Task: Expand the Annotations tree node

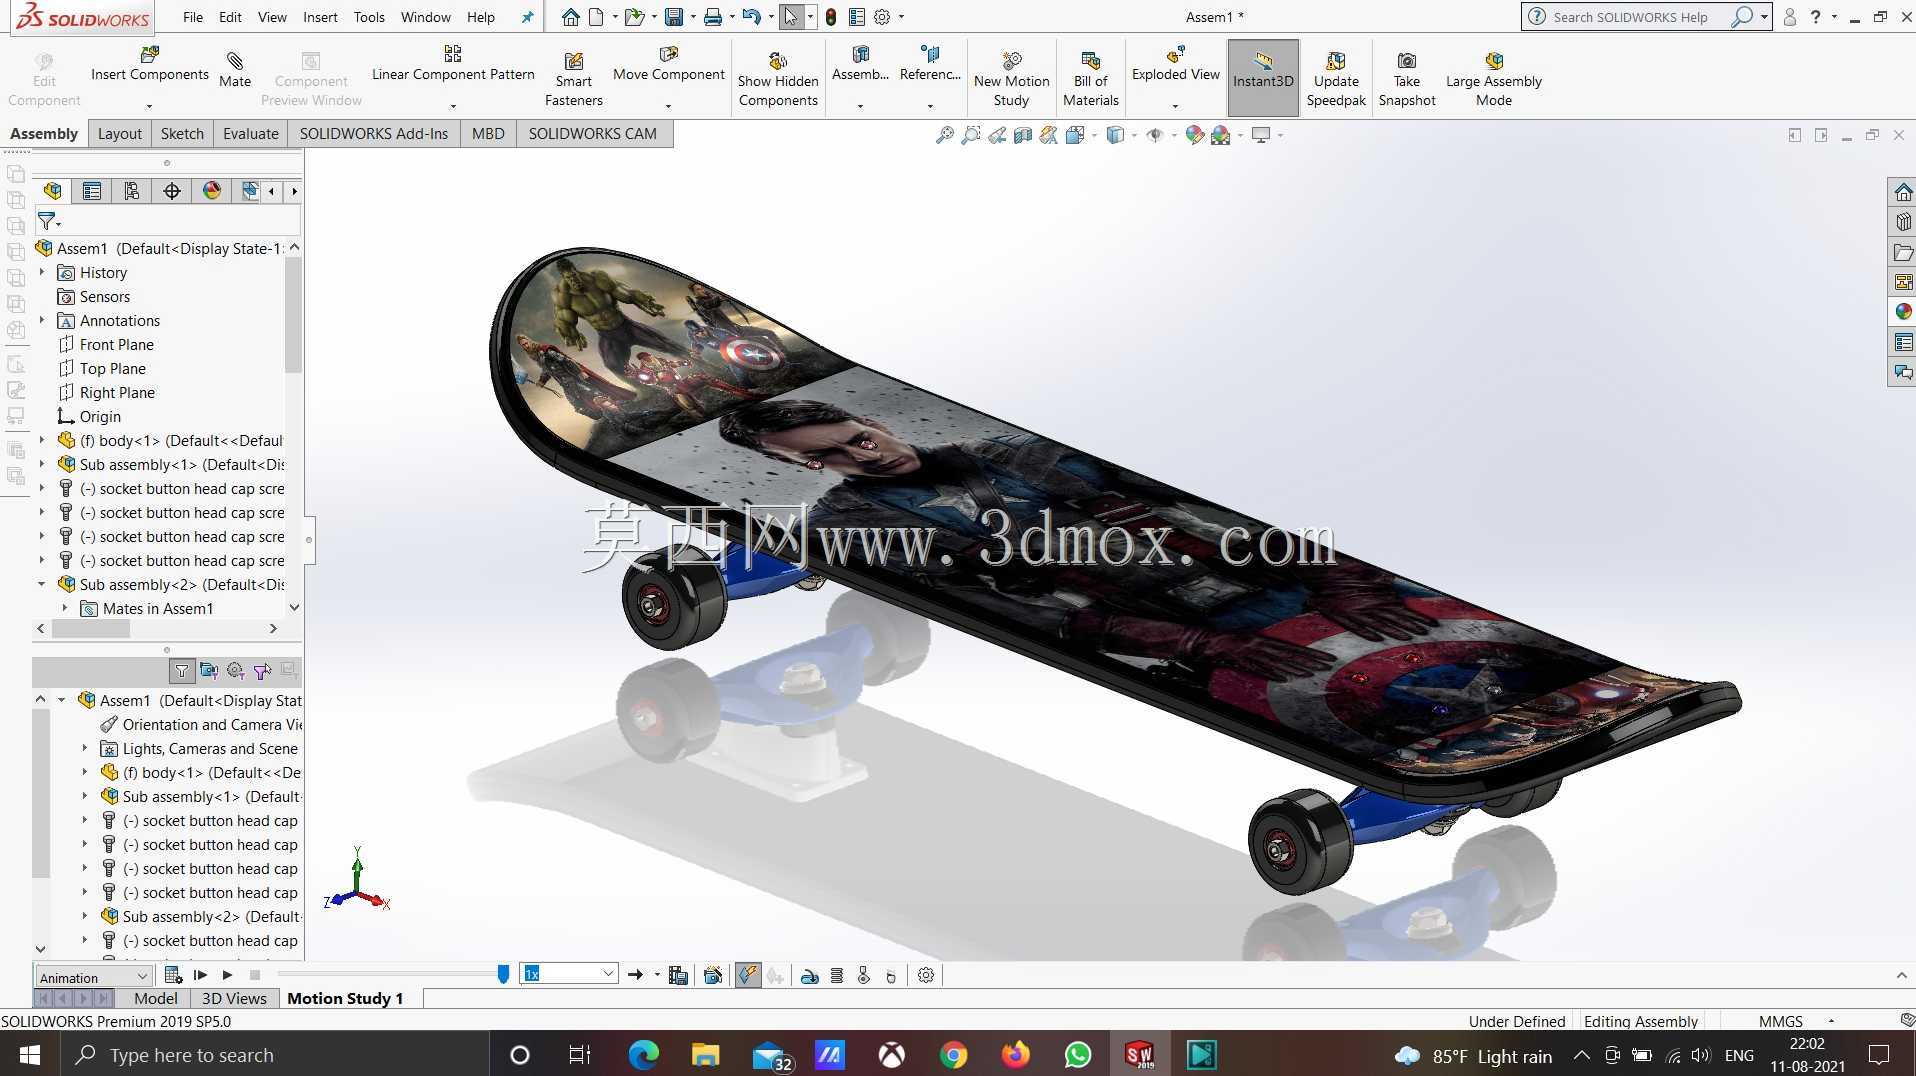Action: coord(42,320)
